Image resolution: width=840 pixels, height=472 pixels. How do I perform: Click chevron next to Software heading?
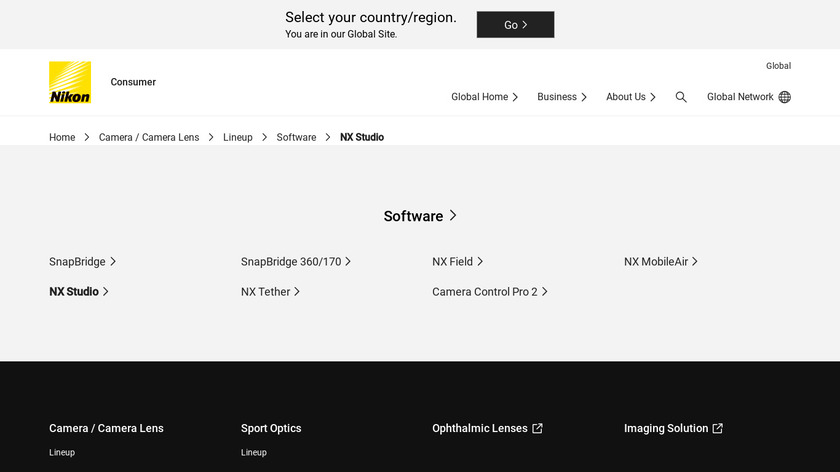(453, 215)
